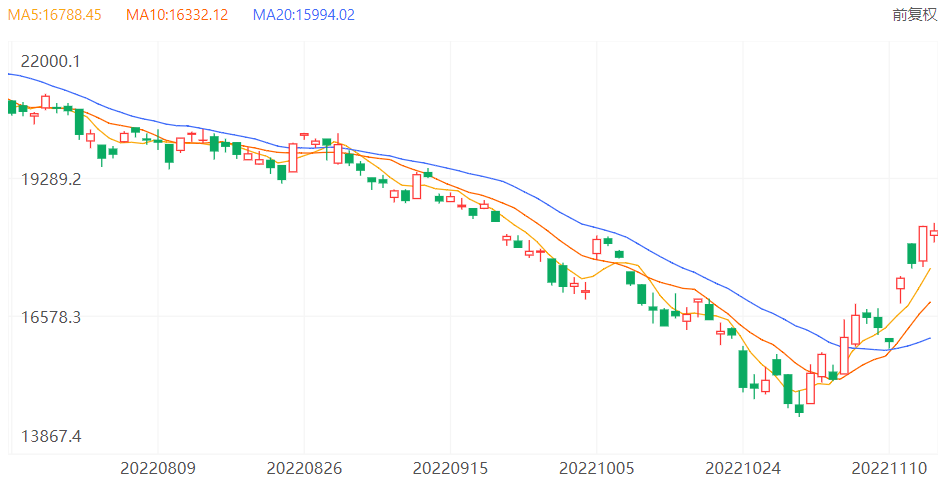The width and height of the screenshot is (950, 477).
Task: Click the 16578.3 price axis label
Action: pos(51,317)
